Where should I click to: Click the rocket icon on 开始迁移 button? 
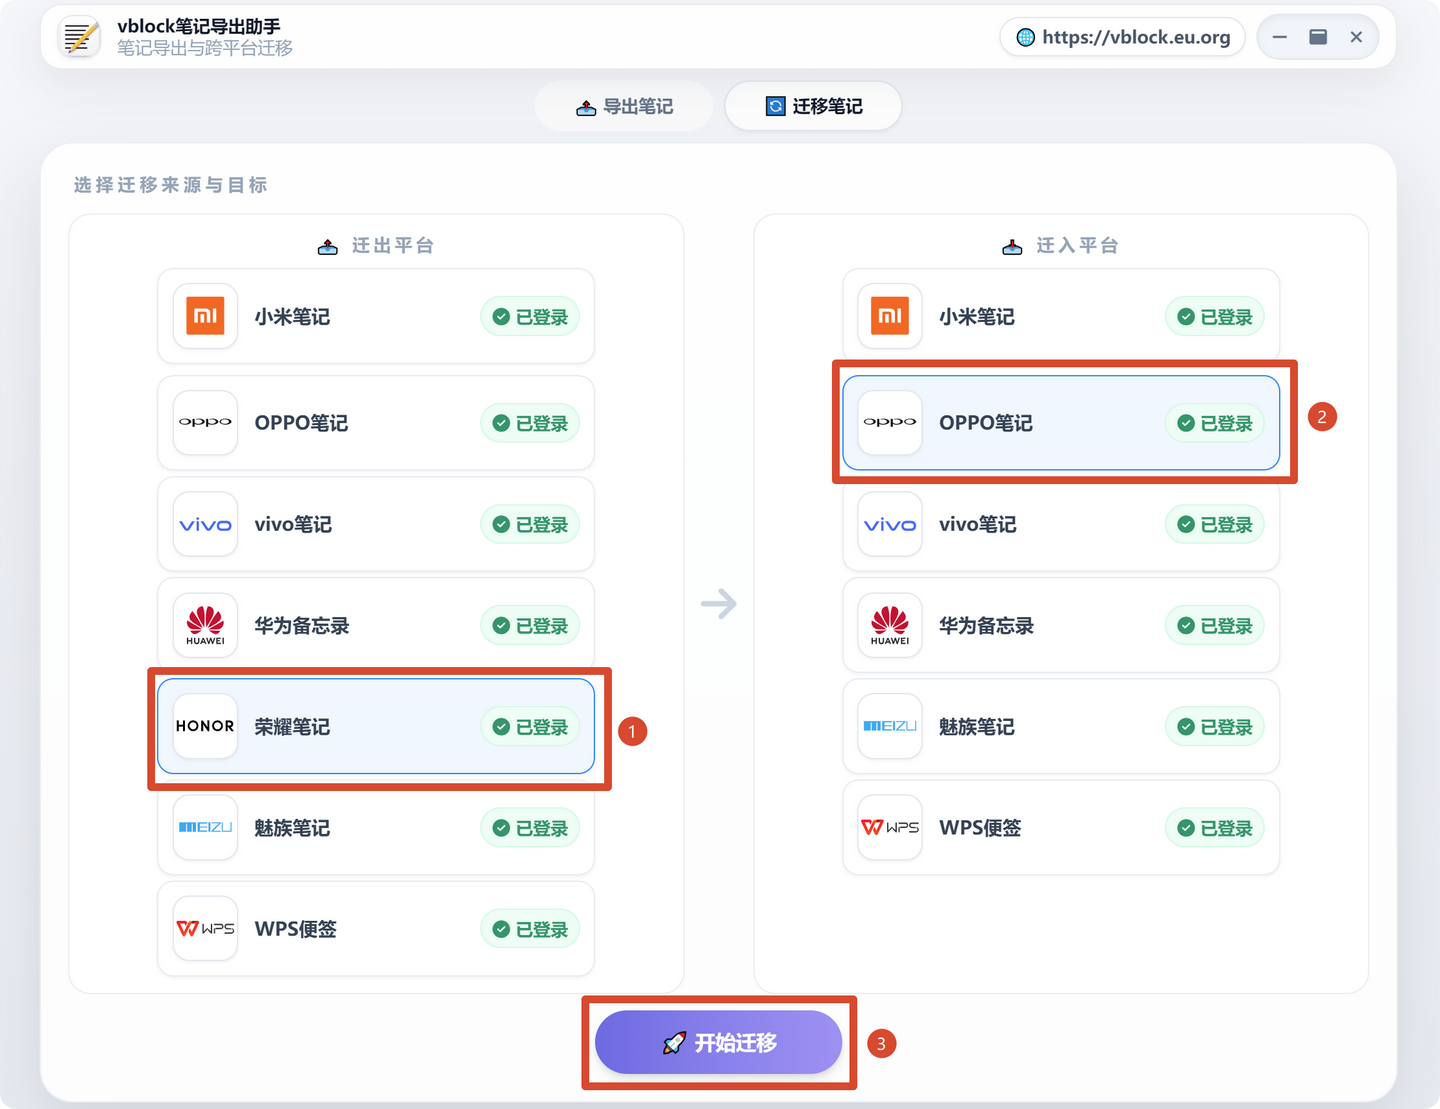click(x=674, y=1043)
